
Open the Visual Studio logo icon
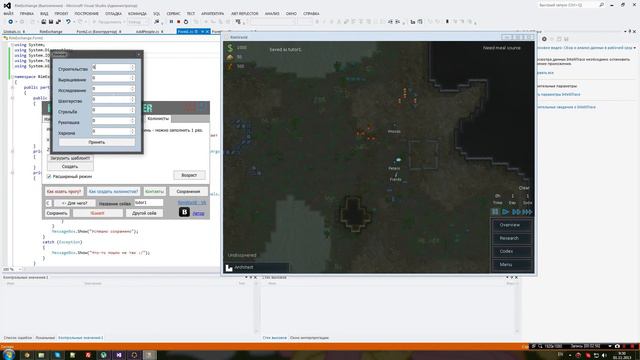(7, 6)
